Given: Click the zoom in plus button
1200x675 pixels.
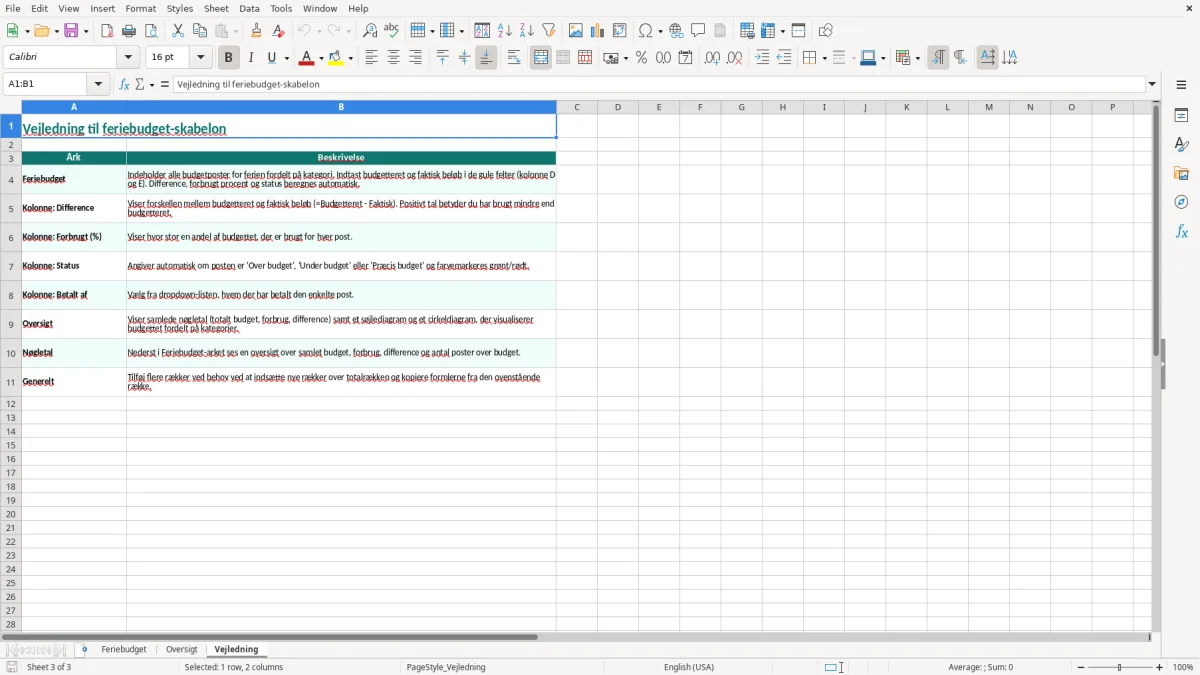Looking at the screenshot, I should [x=1160, y=667].
